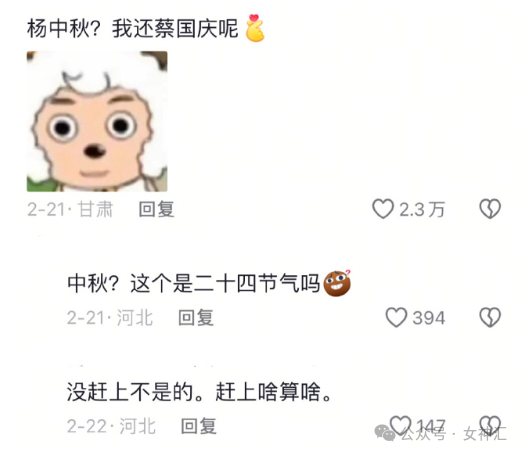Dislike the 二十四节气 comment
Viewport: 524px width, 455px height.
tap(490, 317)
